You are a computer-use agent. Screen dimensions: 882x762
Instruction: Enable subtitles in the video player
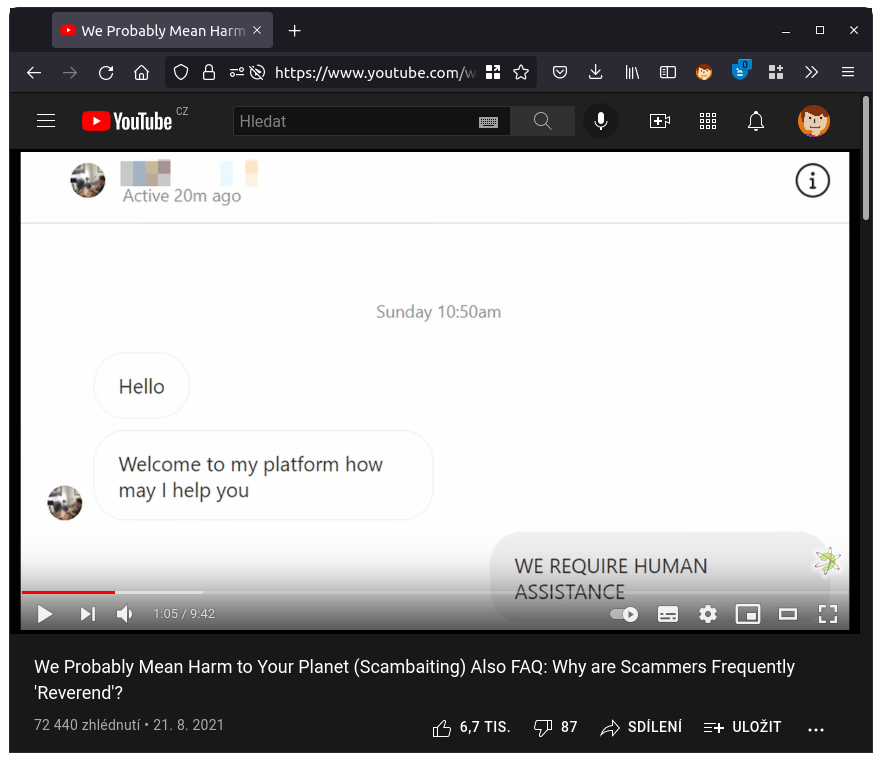point(668,614)
